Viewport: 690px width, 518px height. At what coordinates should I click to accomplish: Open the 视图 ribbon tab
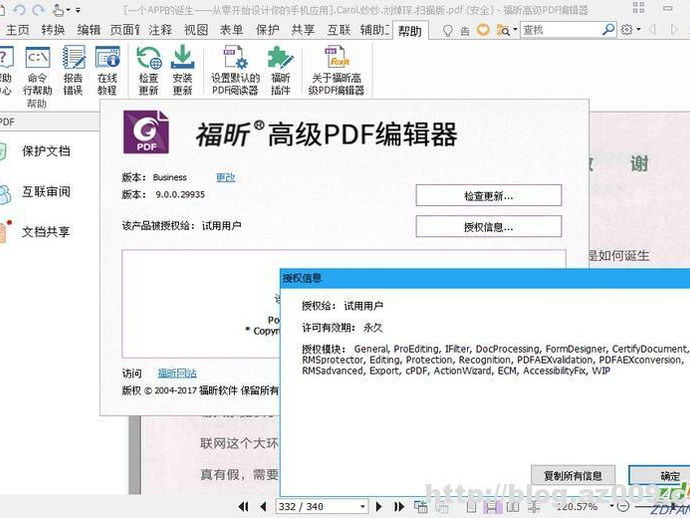point(196,30)
